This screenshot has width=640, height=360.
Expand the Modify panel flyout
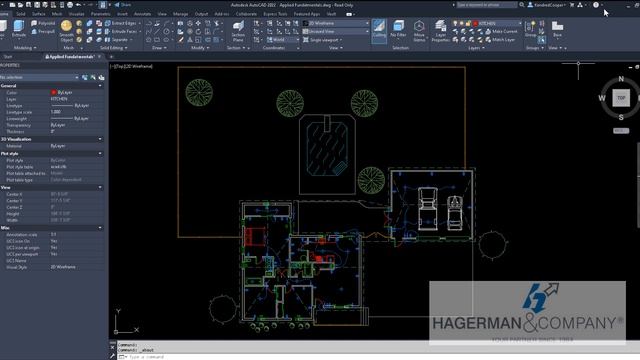point(200,48)
